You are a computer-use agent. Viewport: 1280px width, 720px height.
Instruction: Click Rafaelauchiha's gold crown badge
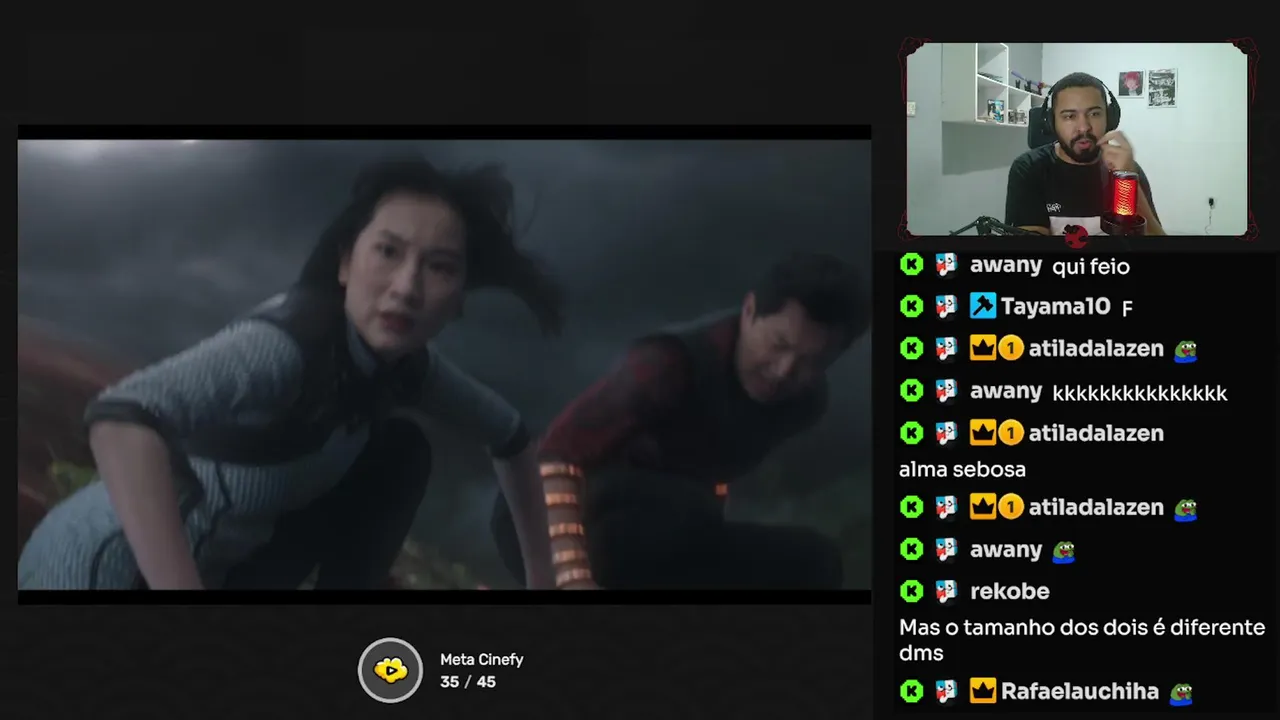(983, 691)
